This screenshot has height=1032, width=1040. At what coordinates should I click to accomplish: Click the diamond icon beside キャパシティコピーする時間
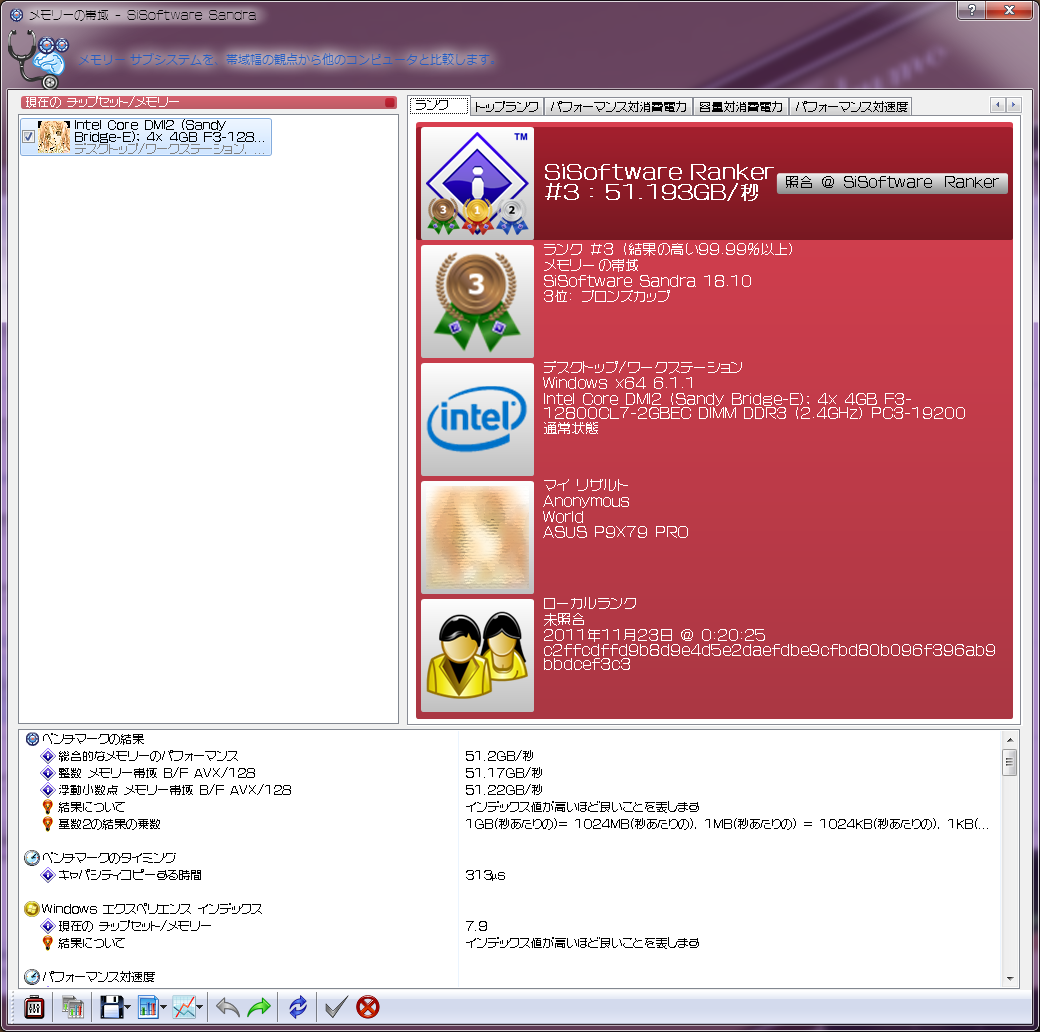[x=47, y=875]
